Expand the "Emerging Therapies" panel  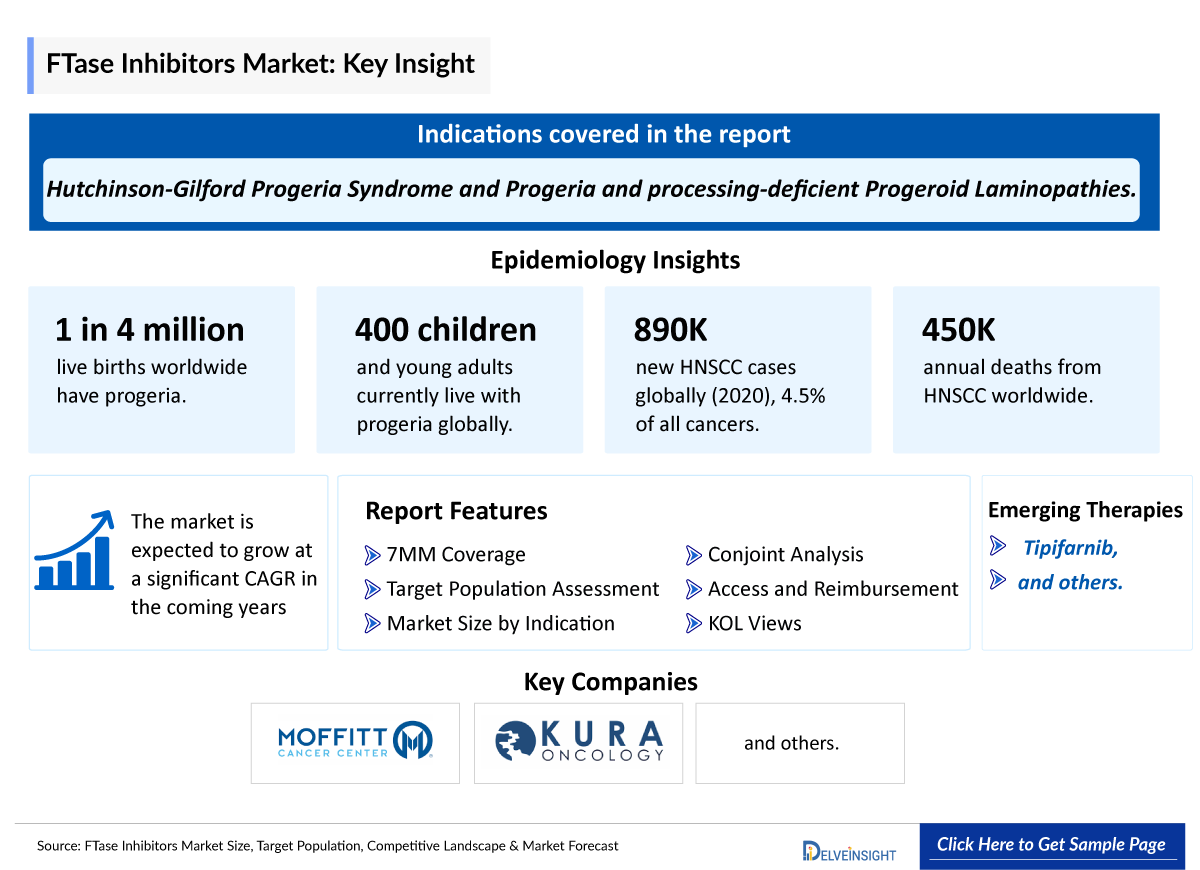pos(1086,510)
